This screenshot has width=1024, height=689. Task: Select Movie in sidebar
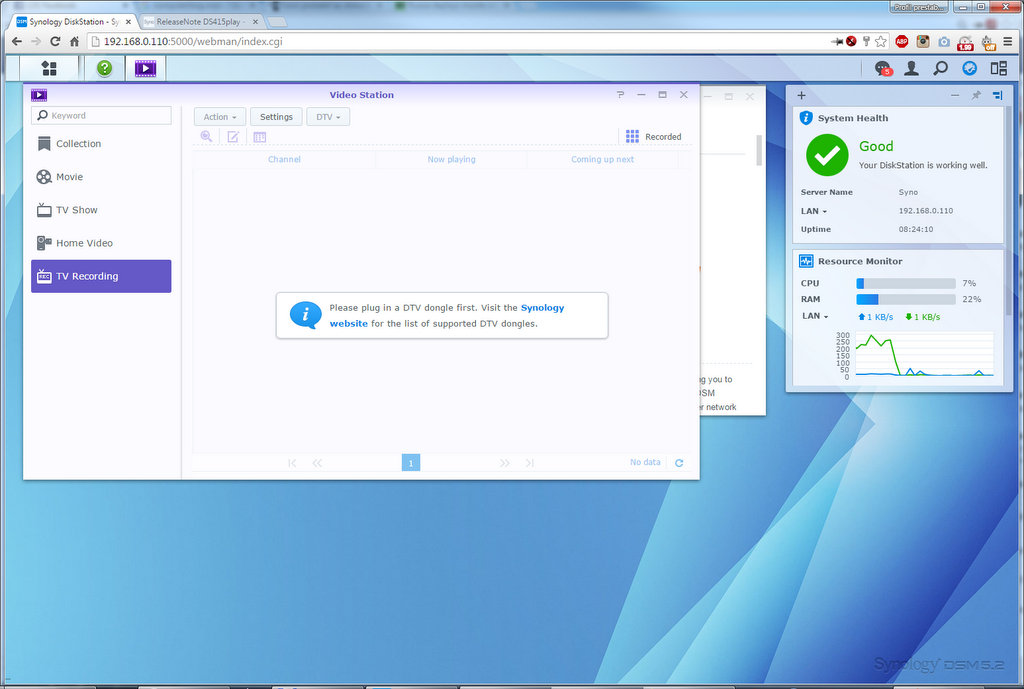pyautogui.click(x=101, y=177)
